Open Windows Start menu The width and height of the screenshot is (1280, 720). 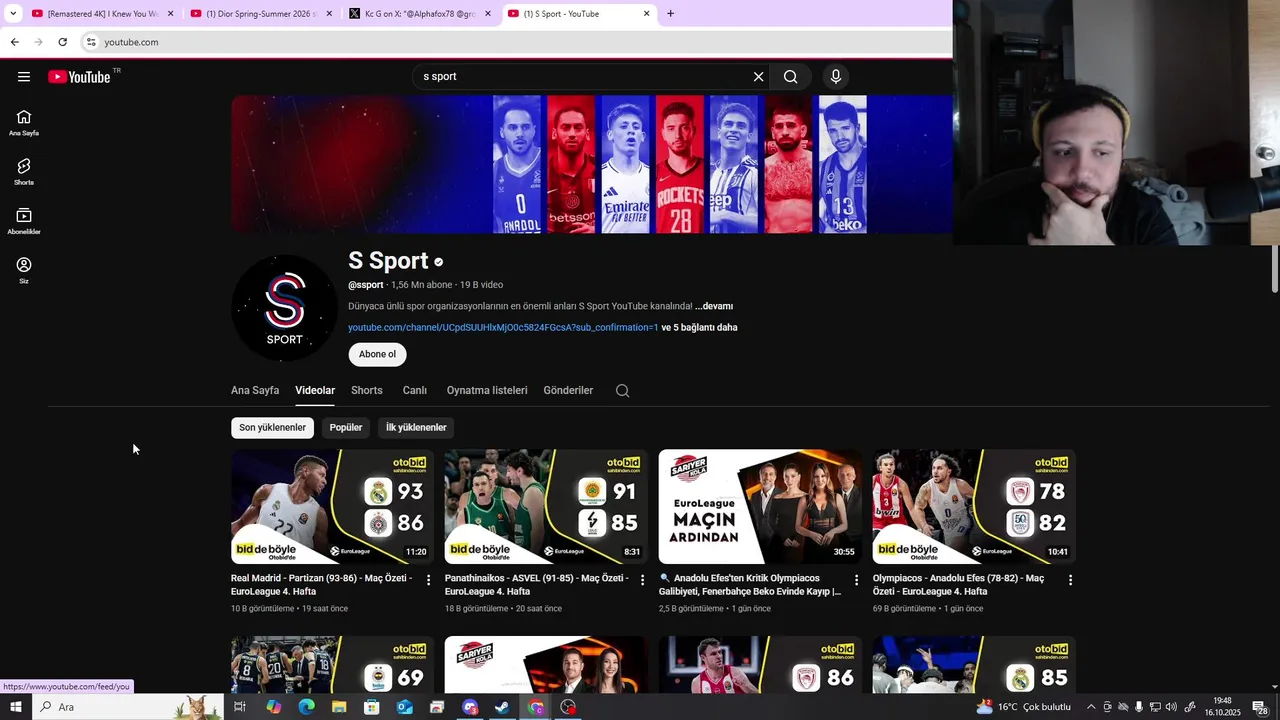click(16, 707)
